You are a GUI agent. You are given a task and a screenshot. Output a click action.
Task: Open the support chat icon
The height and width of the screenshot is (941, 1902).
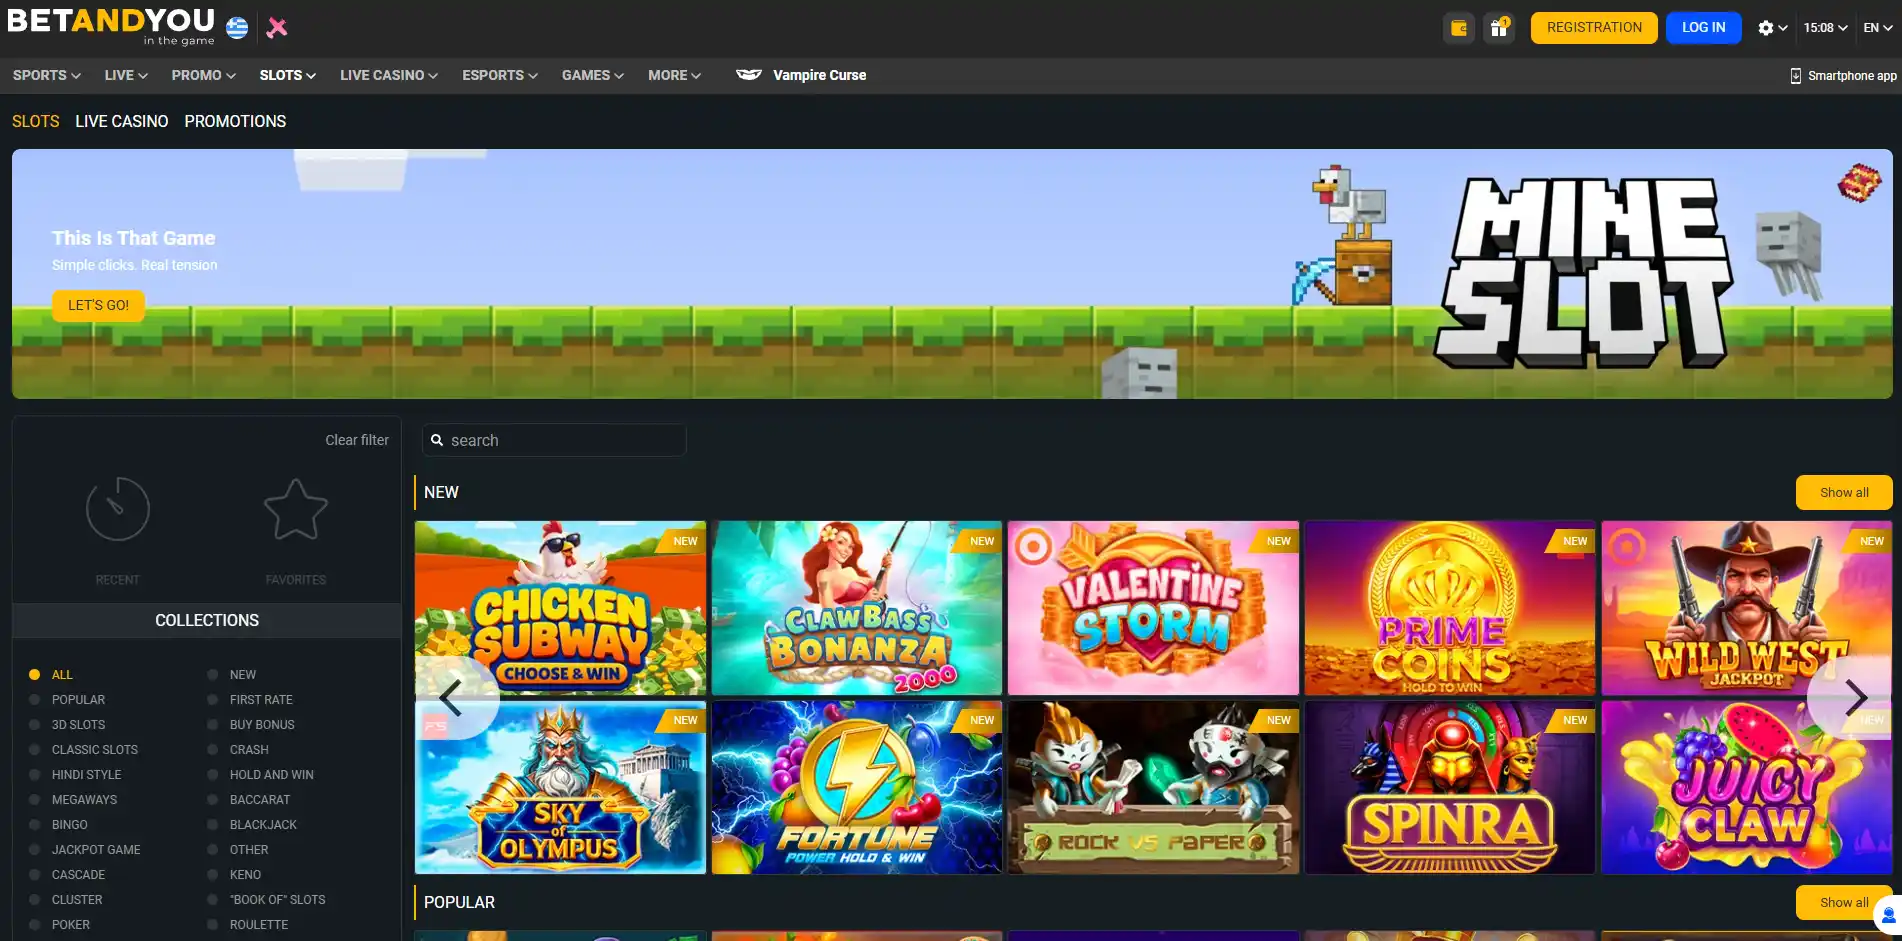1888,915
